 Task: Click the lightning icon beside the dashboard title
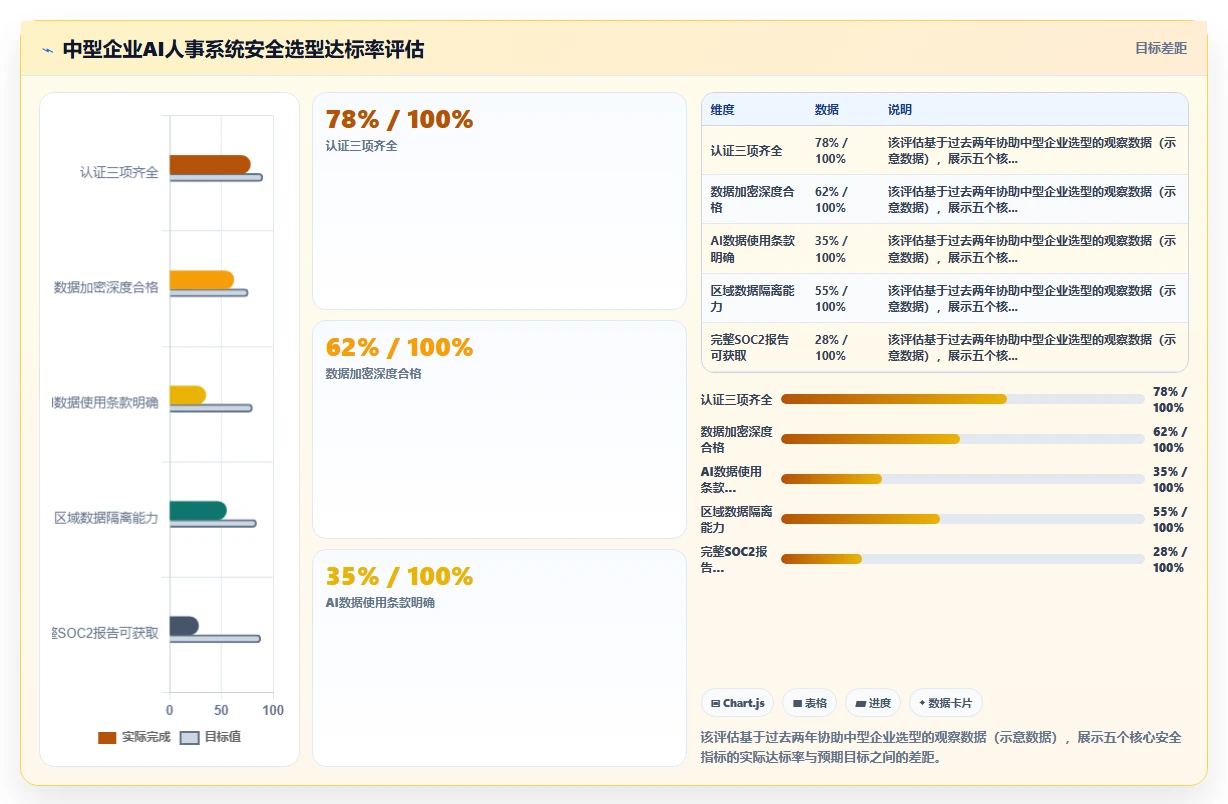click(x=48, y=50)
